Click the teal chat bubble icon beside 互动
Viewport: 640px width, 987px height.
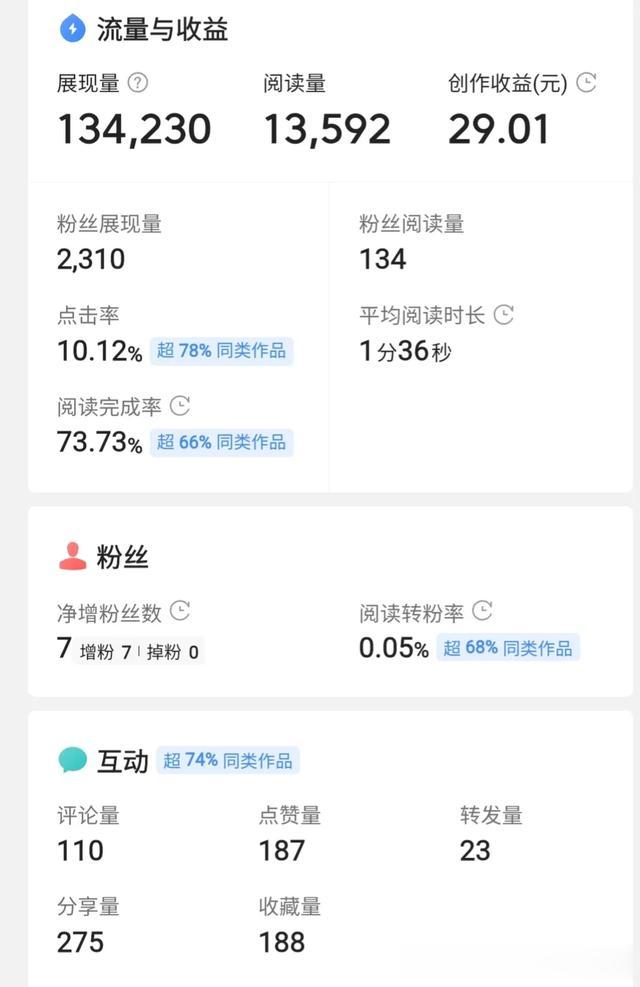(73, 760)
